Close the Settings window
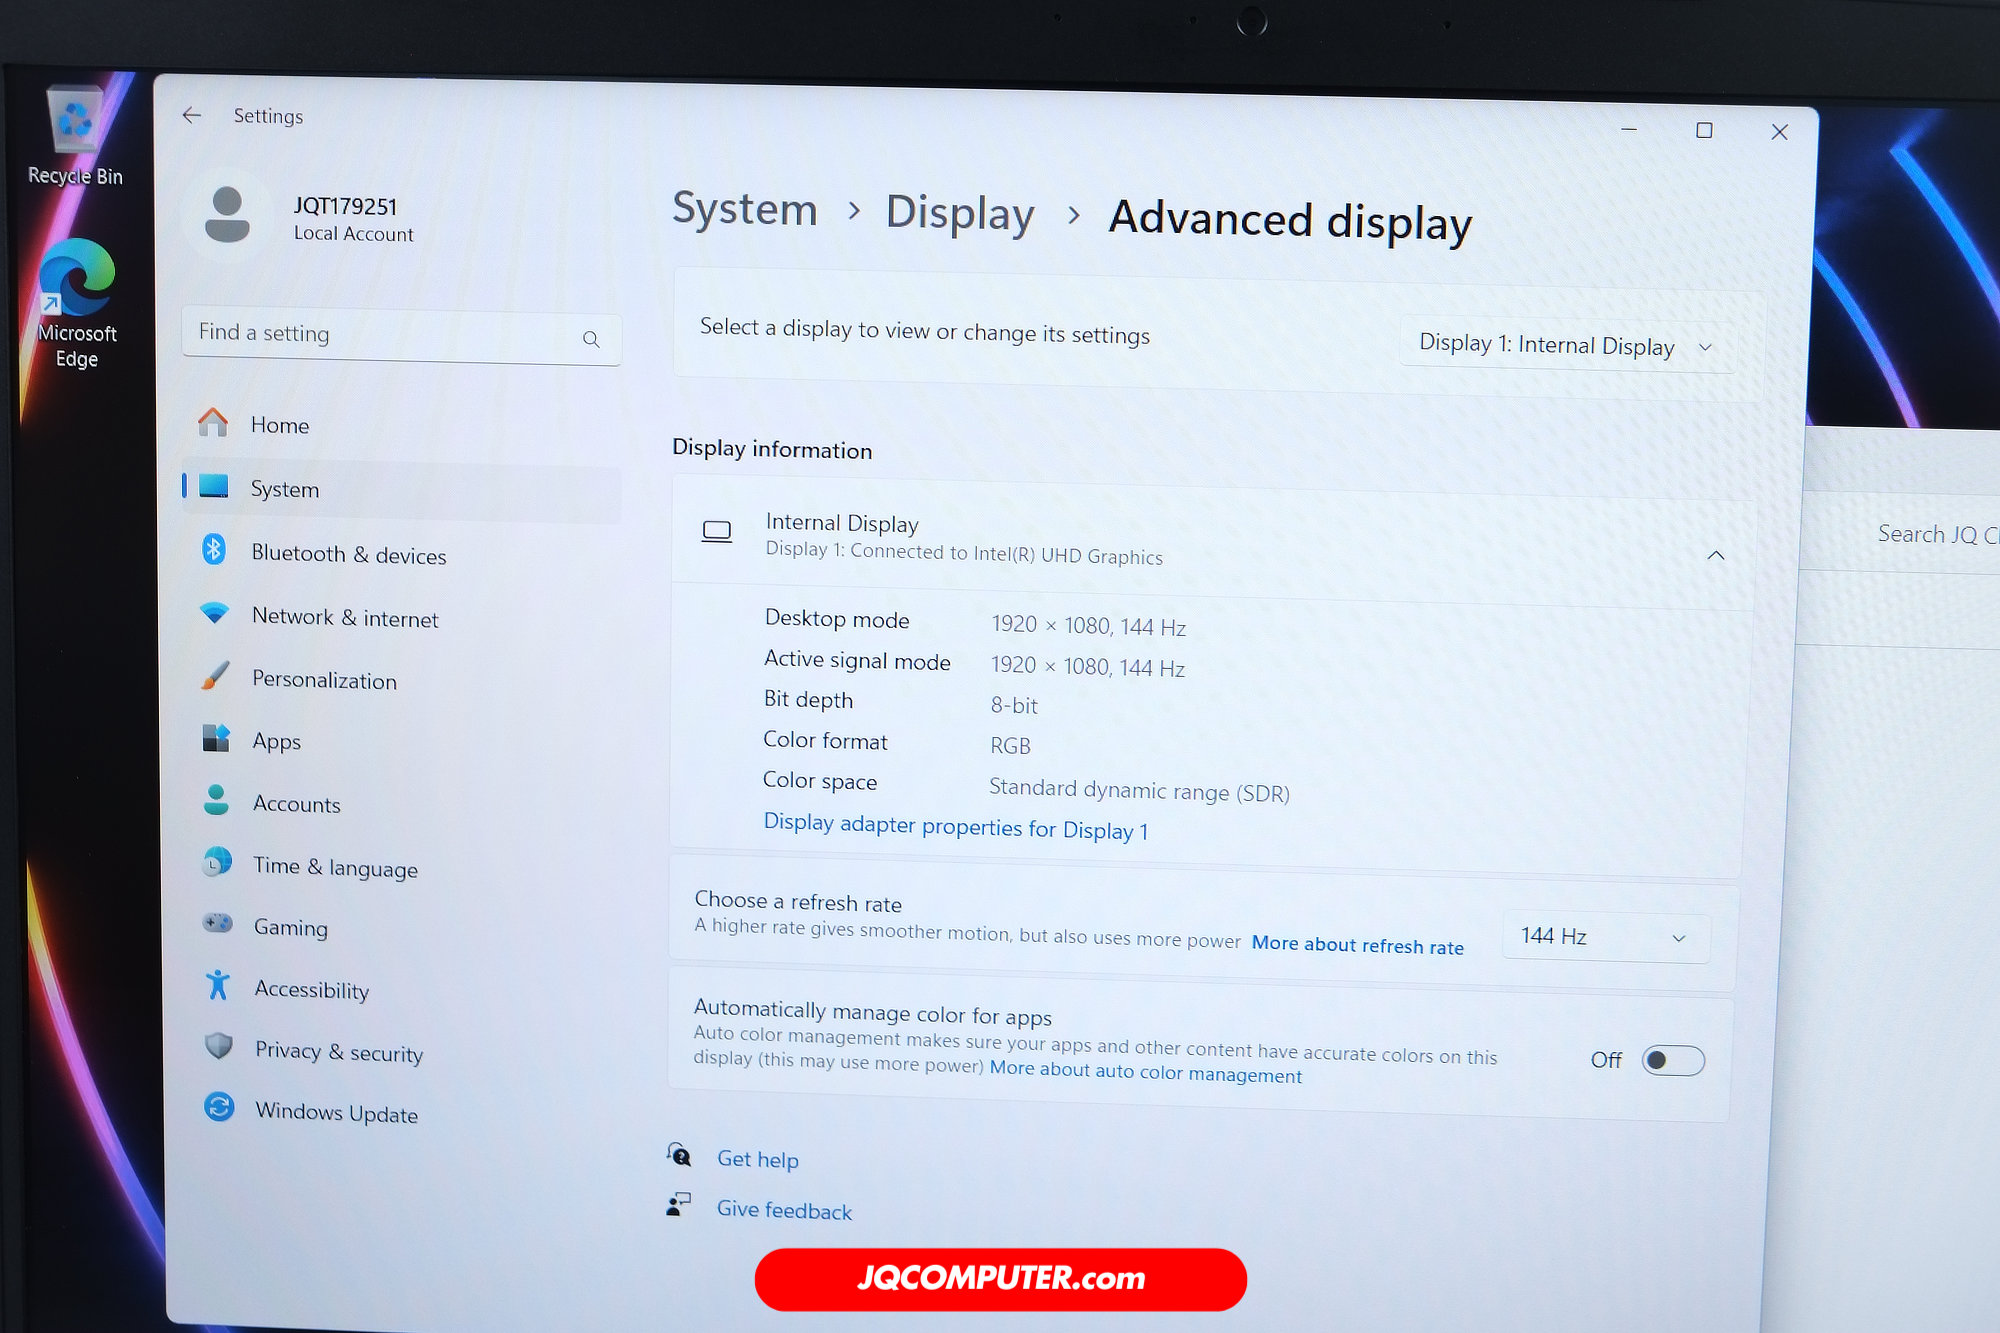Screen dimensions: 2000x1333 pos(1779,132)
